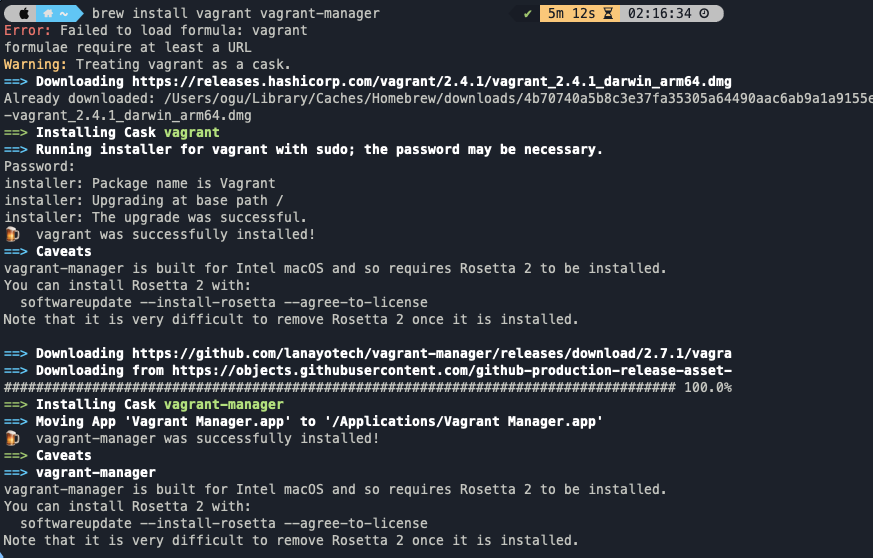
Task: Click first 'softwareupdate --install-rosetta' command
Action: point(224,302)
